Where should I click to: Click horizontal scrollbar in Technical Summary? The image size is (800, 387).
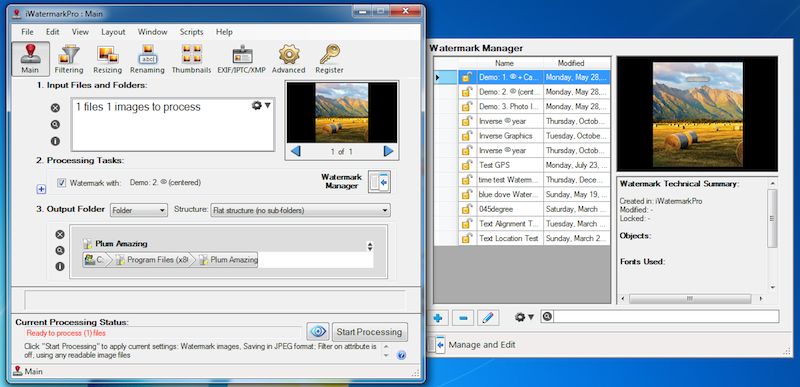pos(689,298)
